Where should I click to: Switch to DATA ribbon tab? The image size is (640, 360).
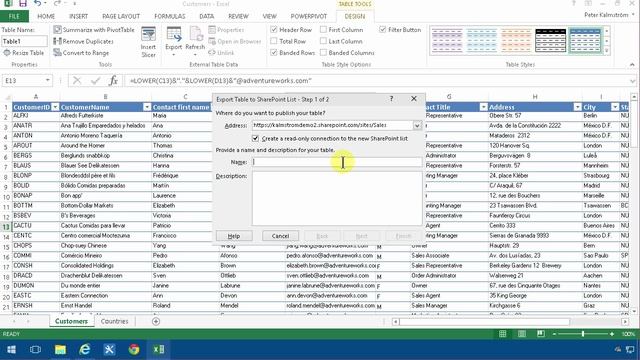coord(207,16)
